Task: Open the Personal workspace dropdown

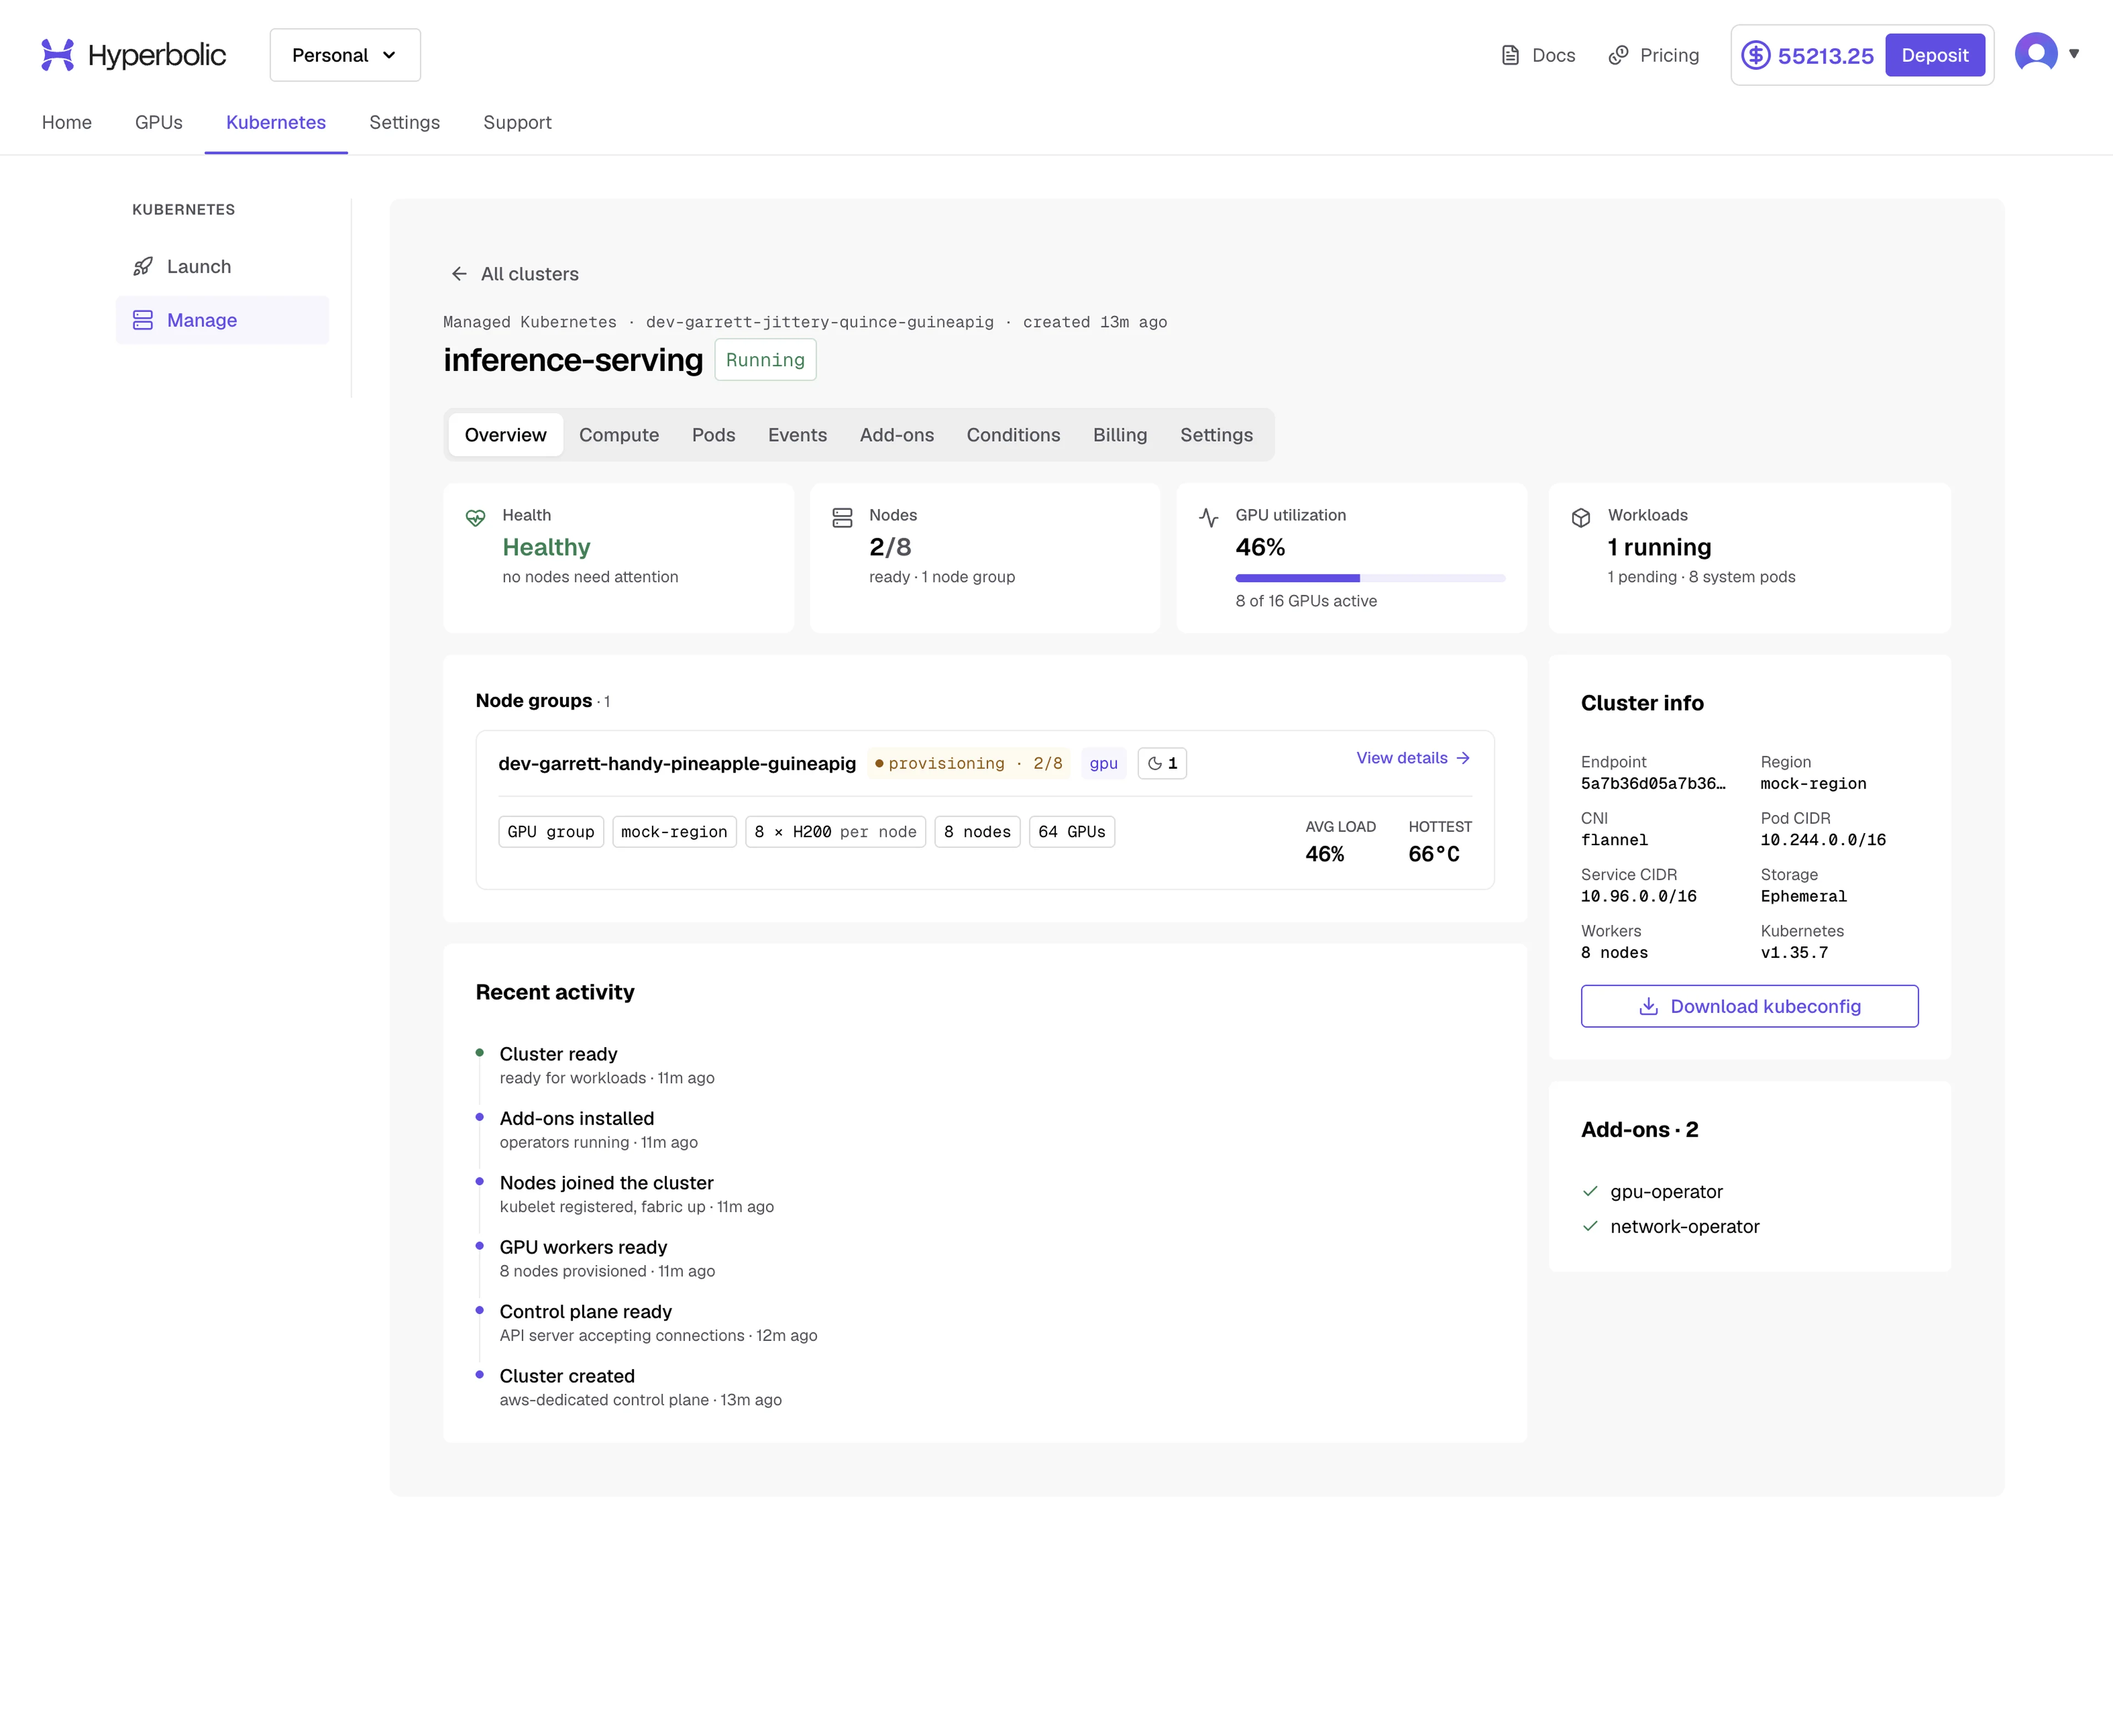Action: coord(345,55)
